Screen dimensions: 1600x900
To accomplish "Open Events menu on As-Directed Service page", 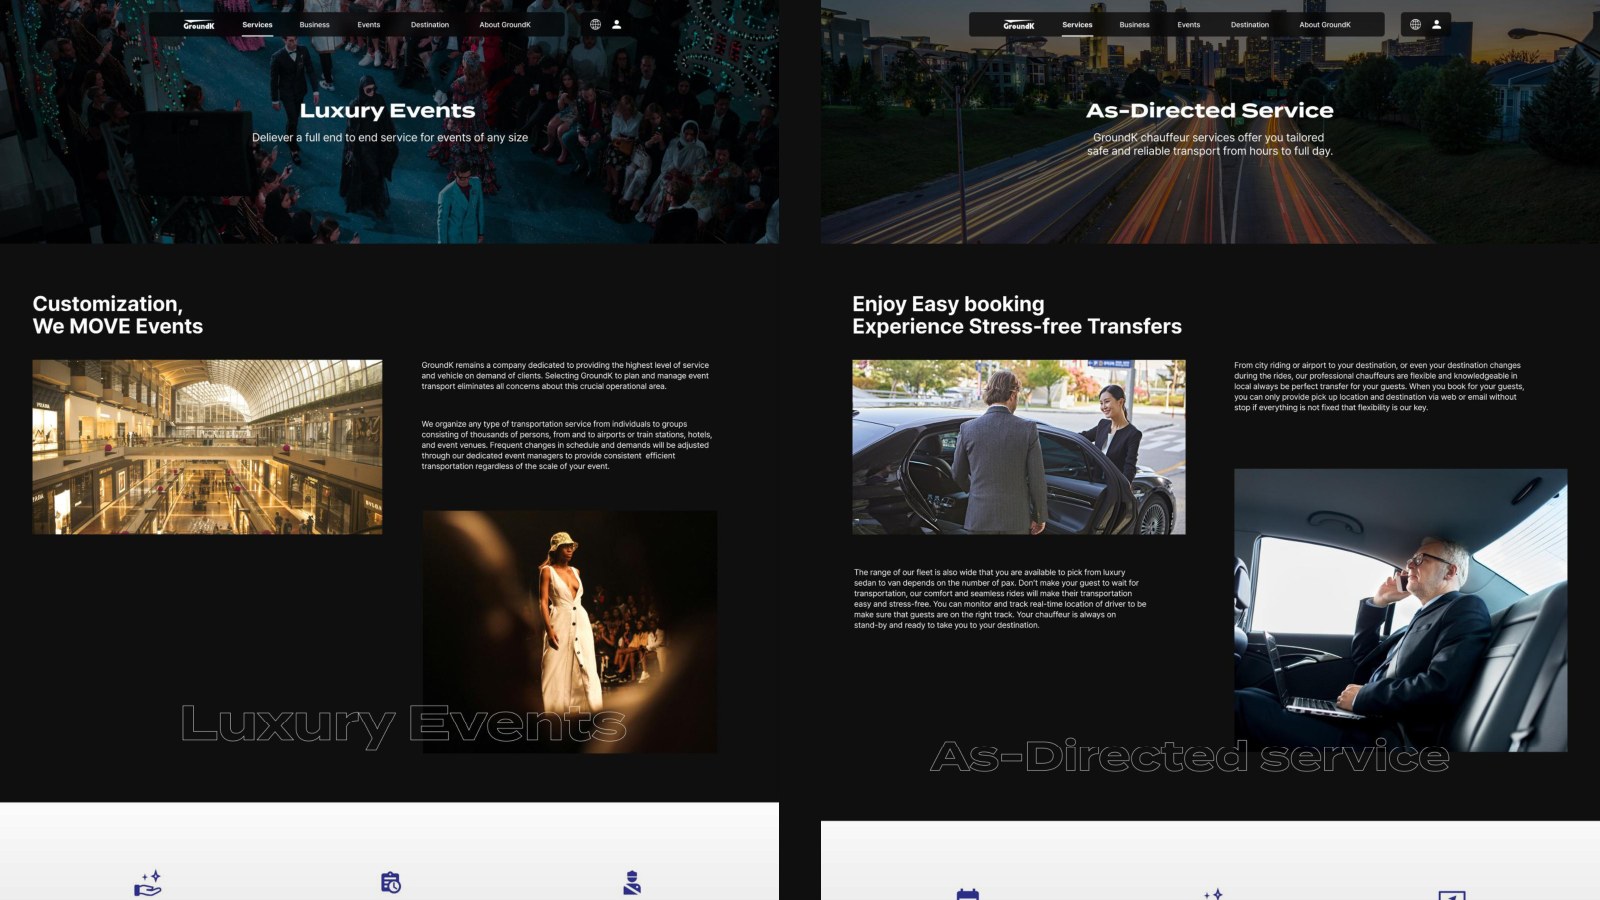I will pyautogui.click(x=1189, y=25).
